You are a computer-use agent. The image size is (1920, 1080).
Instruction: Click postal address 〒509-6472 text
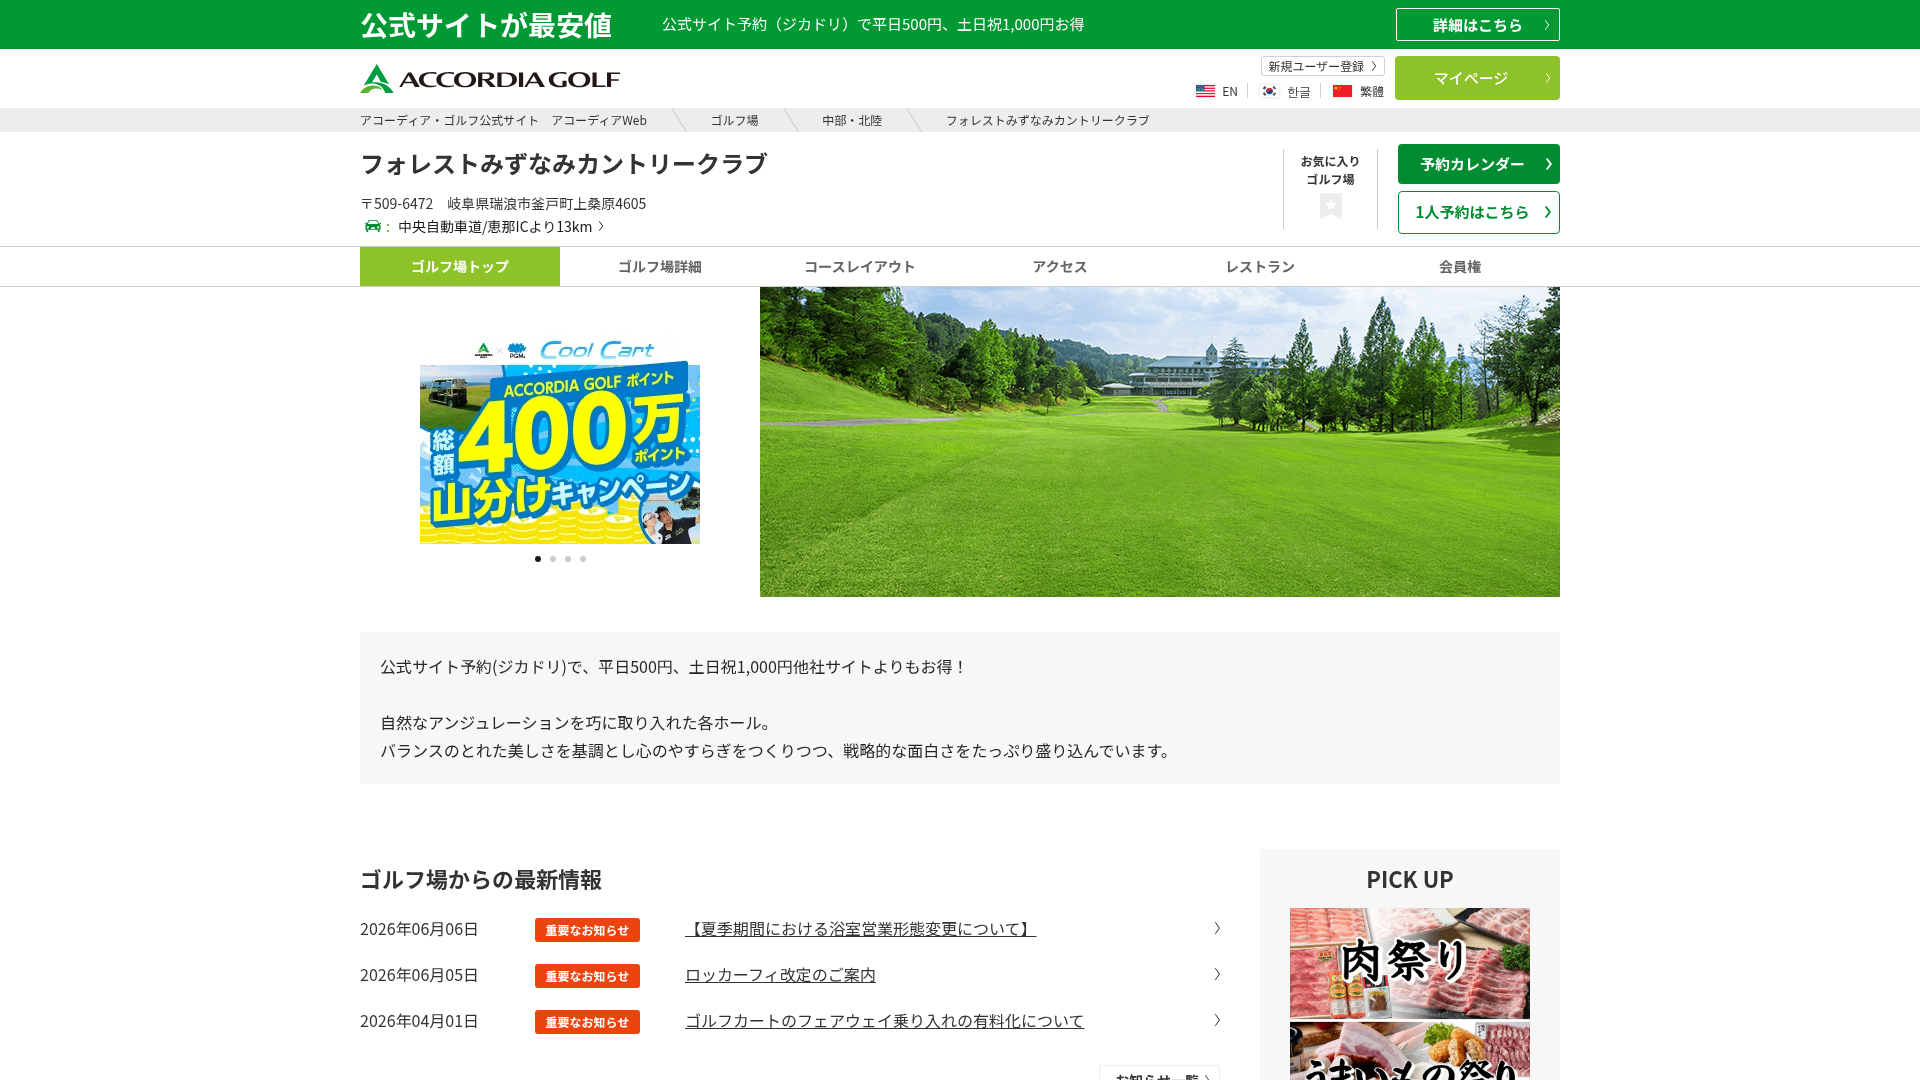pyautogui.click(x=397, y=203)
